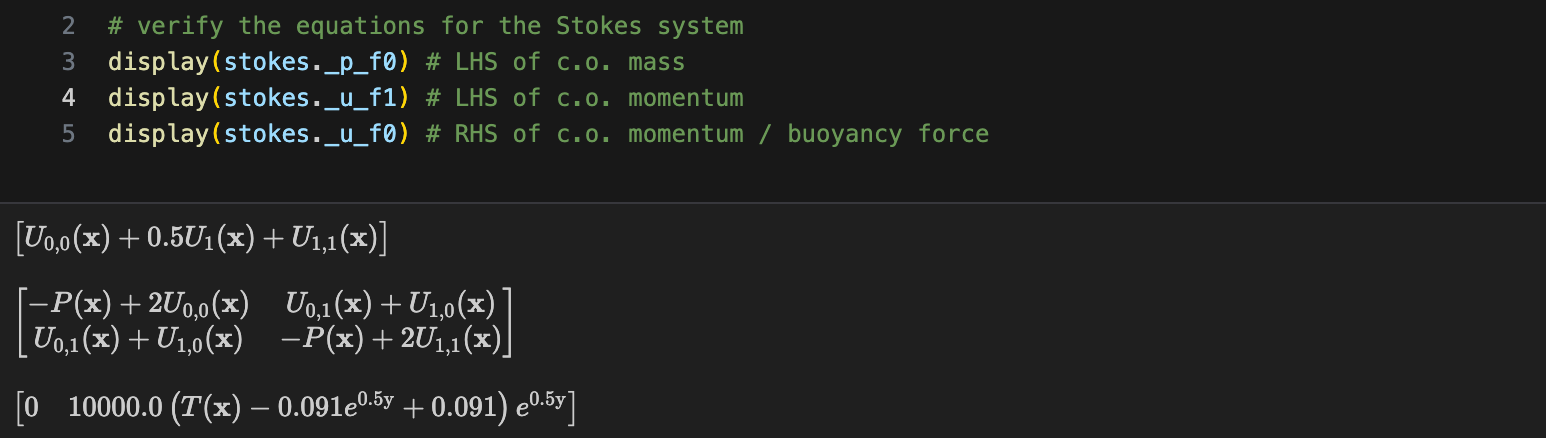The width and height of the screenshot is (1546, 438).
Task: Click the -P(x)+2U0,0(x) matrix entry
Action: point(140,303)
